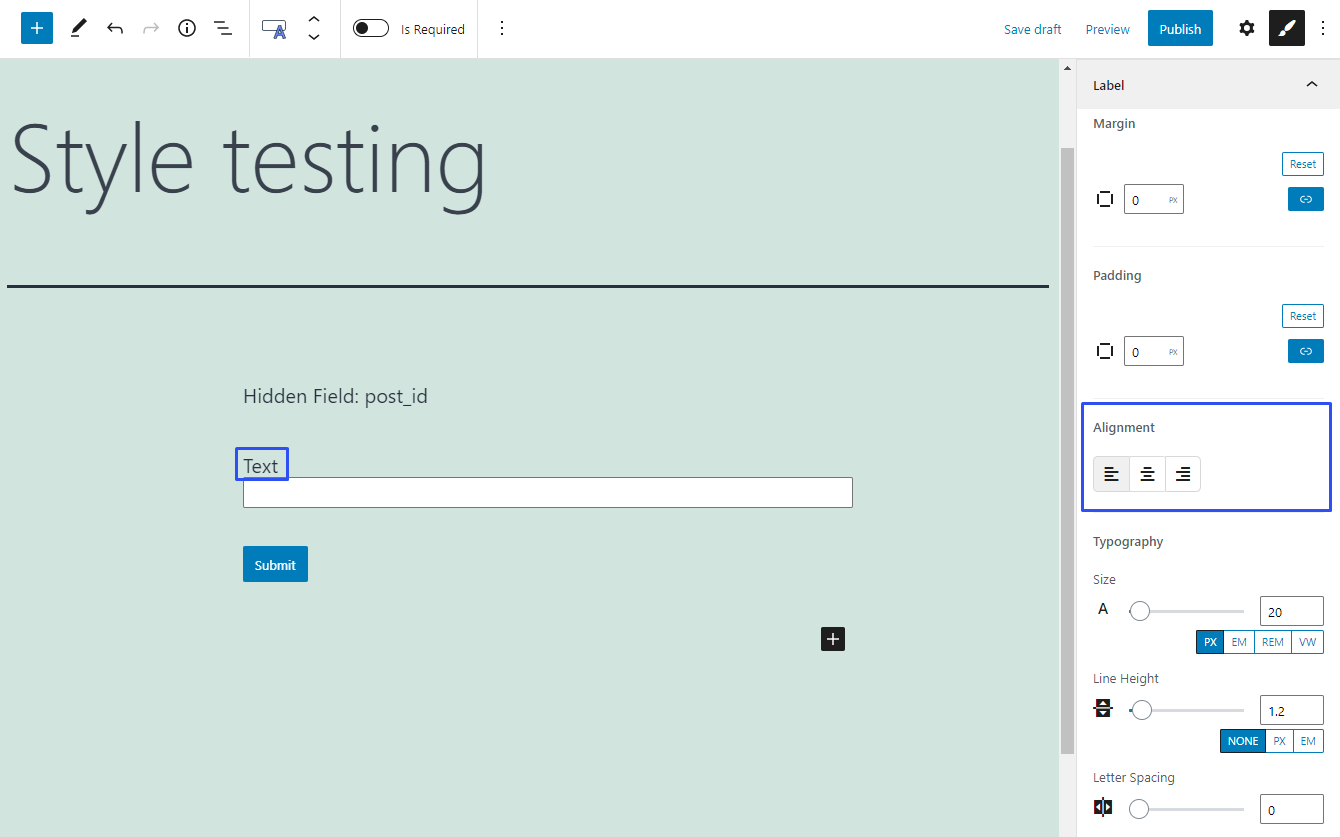Publish the post

[1179, 28]
